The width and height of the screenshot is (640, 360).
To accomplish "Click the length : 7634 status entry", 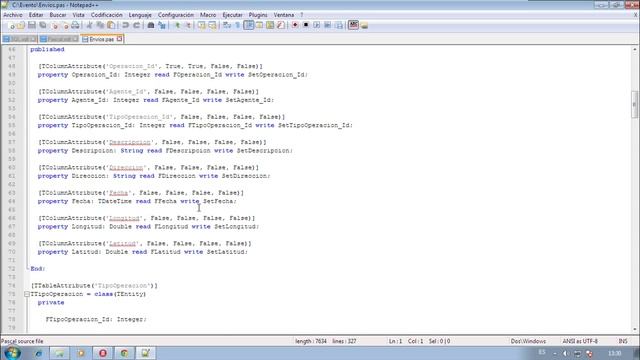I will [311, 341].
